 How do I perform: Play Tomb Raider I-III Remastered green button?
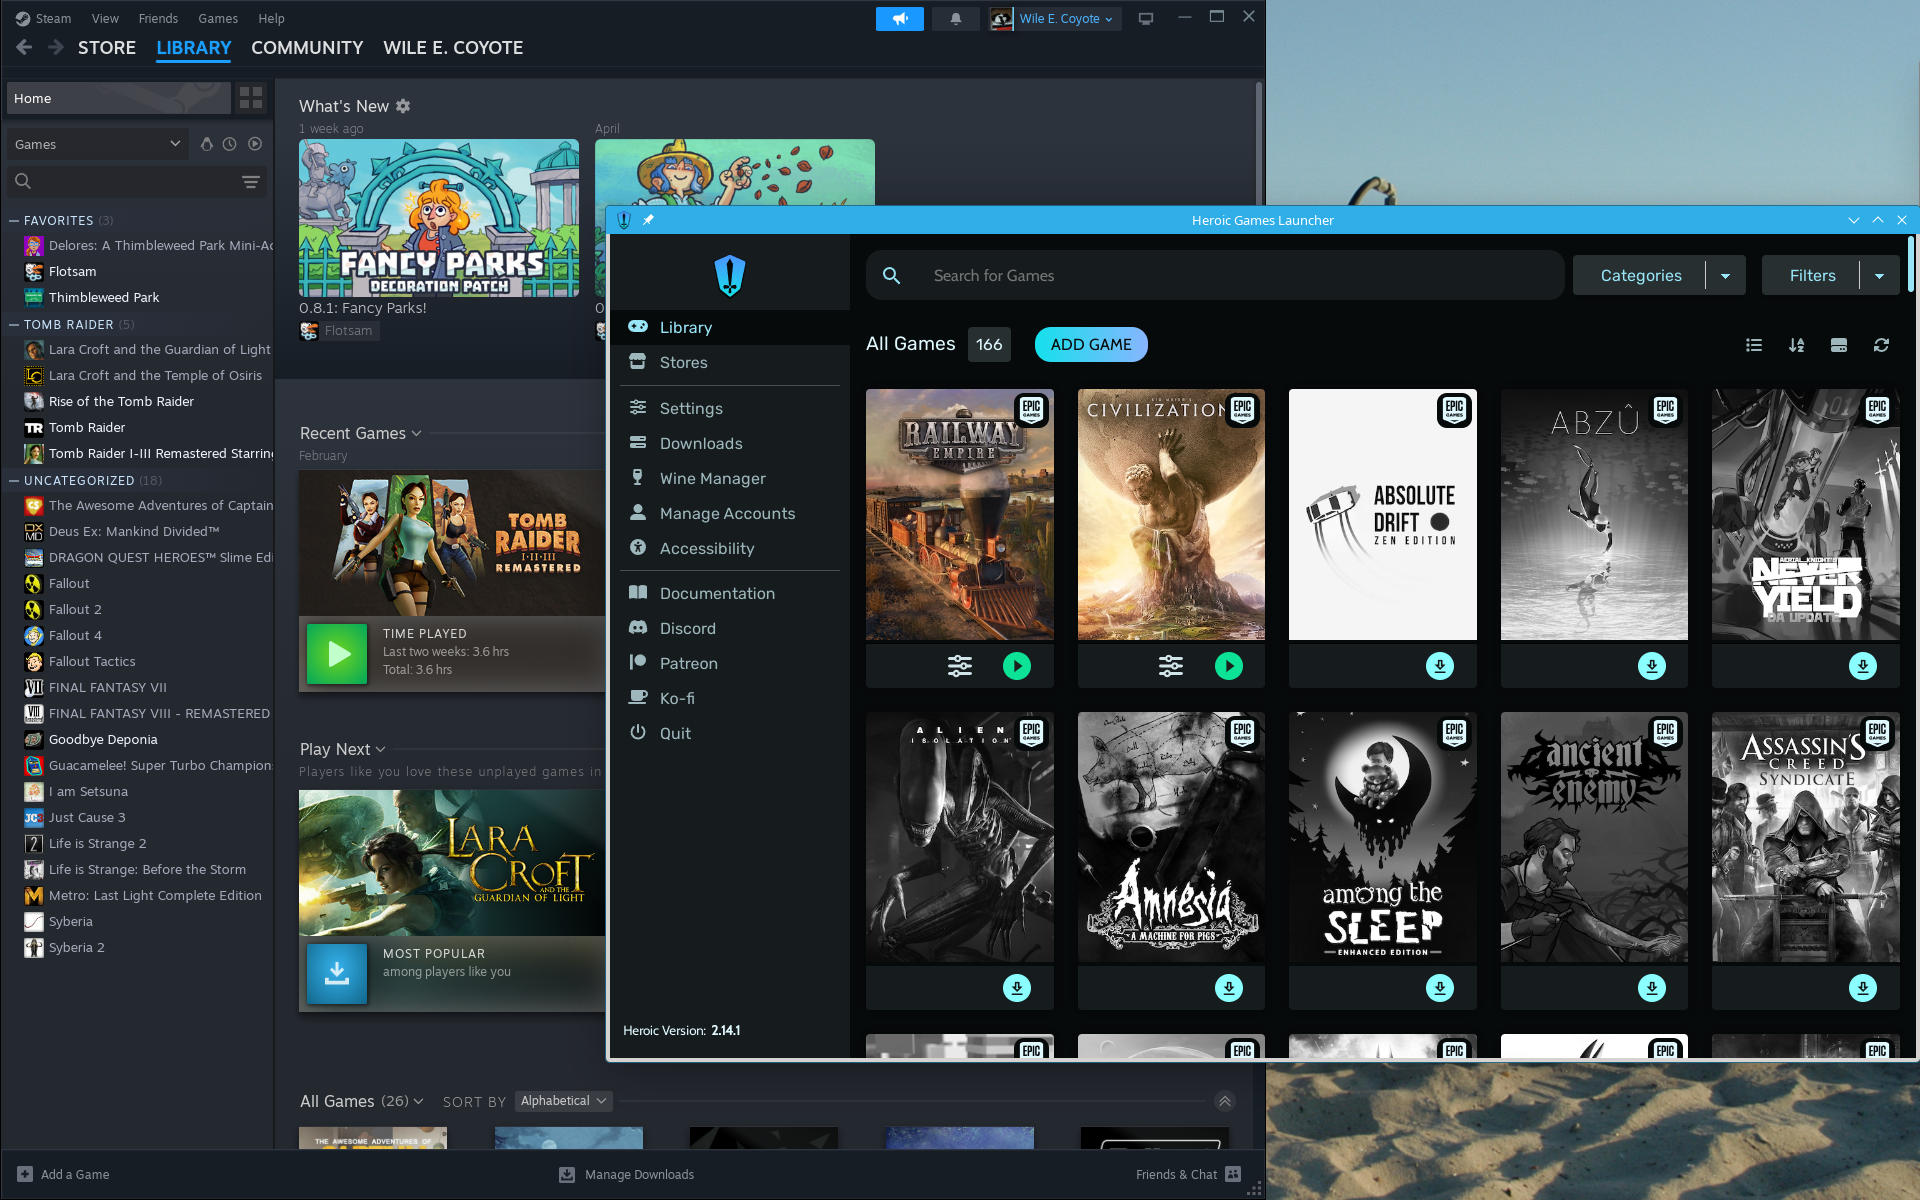(337, 654)
